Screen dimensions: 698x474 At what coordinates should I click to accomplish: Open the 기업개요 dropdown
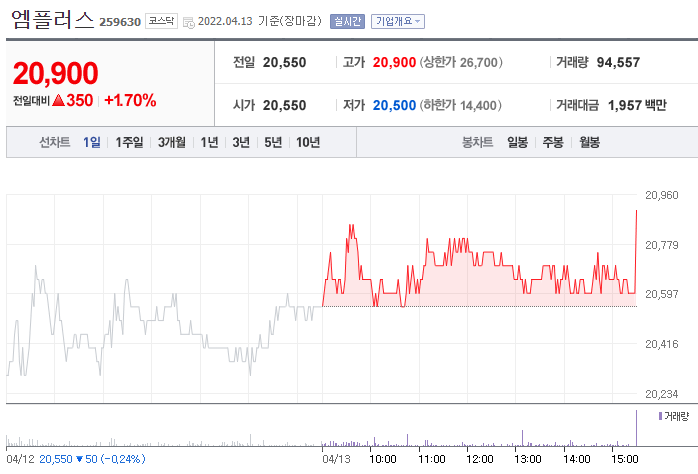pos(398,21)
